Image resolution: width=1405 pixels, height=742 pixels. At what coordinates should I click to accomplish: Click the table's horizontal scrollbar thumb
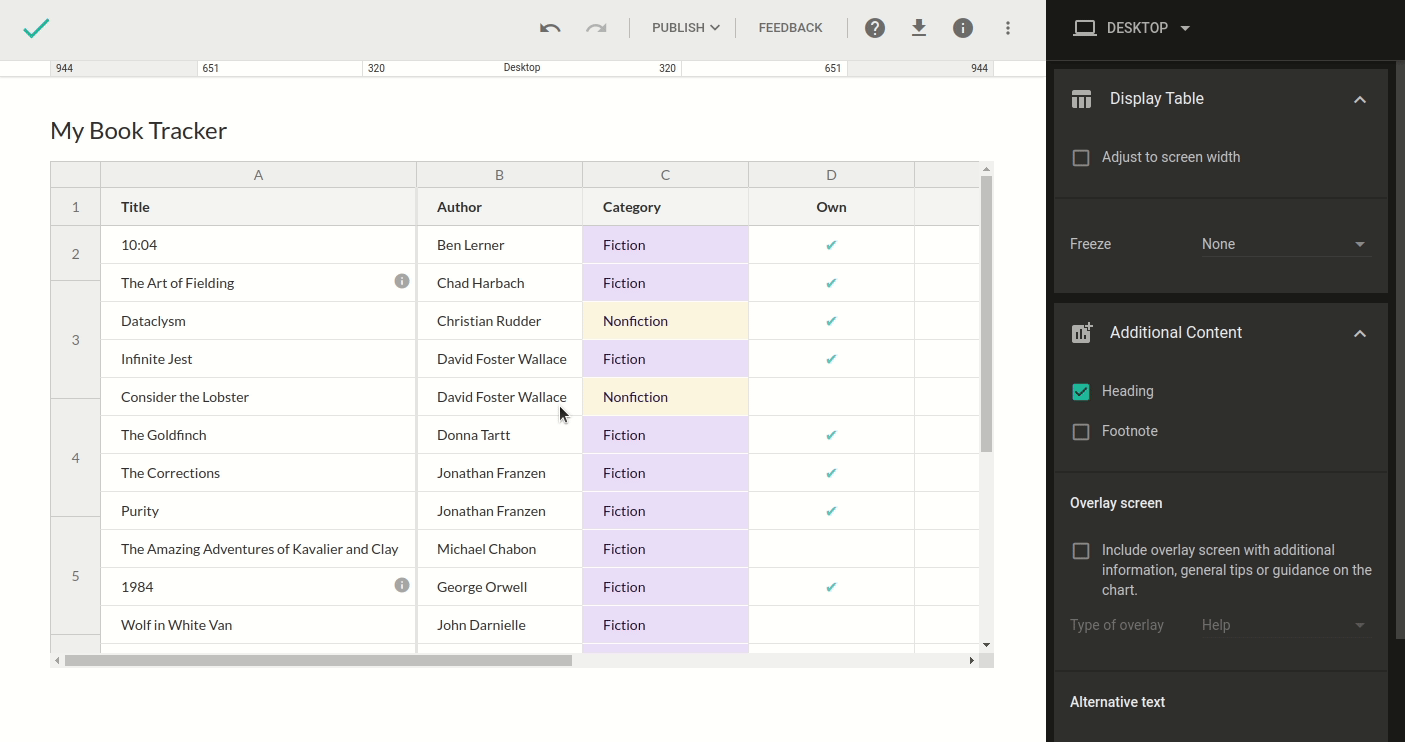coord(318,660)
